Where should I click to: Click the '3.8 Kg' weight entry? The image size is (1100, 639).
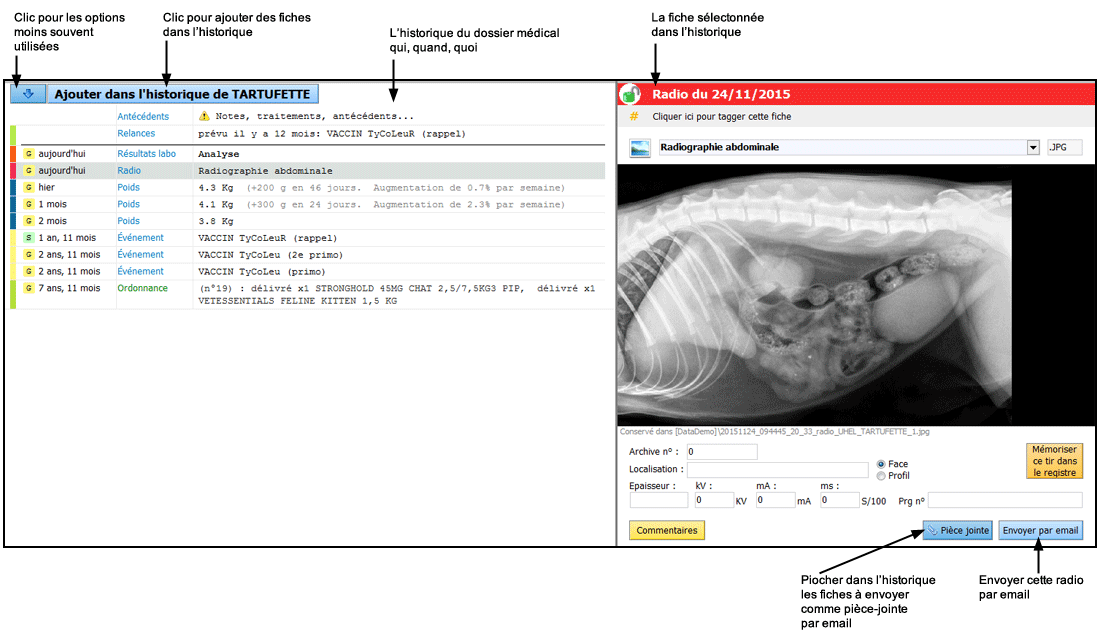click(215, 222)
